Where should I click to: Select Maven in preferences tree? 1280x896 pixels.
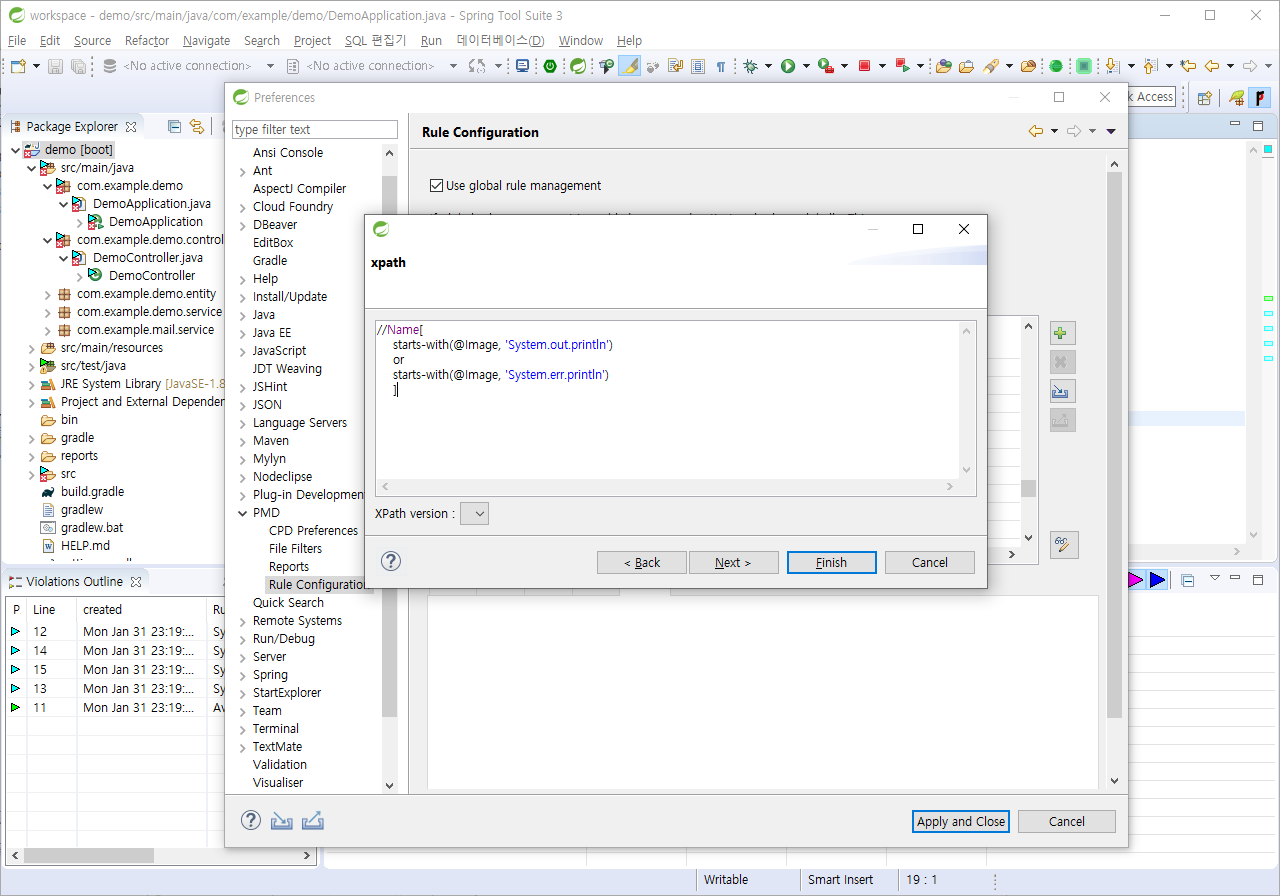click(270, 441)
